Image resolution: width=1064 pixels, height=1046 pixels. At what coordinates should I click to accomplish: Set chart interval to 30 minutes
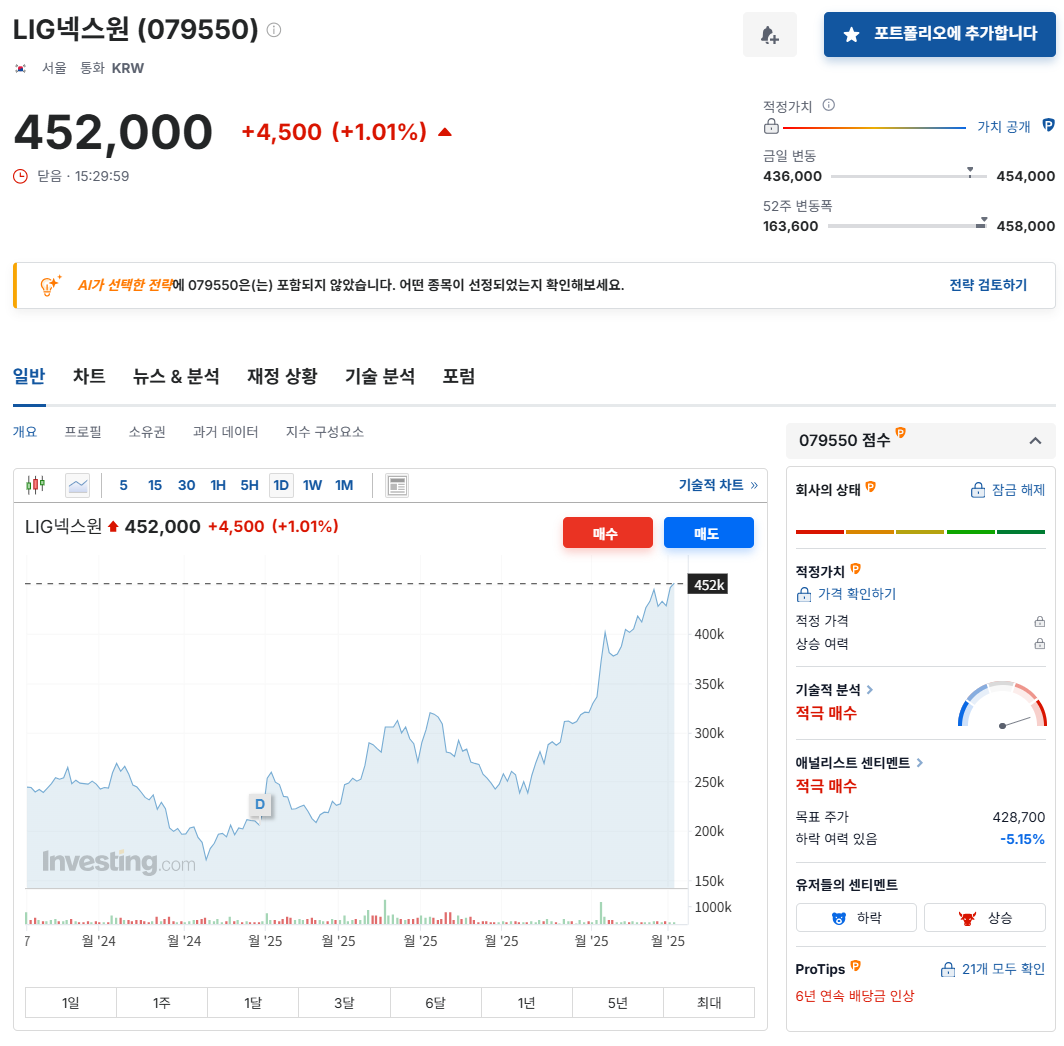tap(187, 485)
